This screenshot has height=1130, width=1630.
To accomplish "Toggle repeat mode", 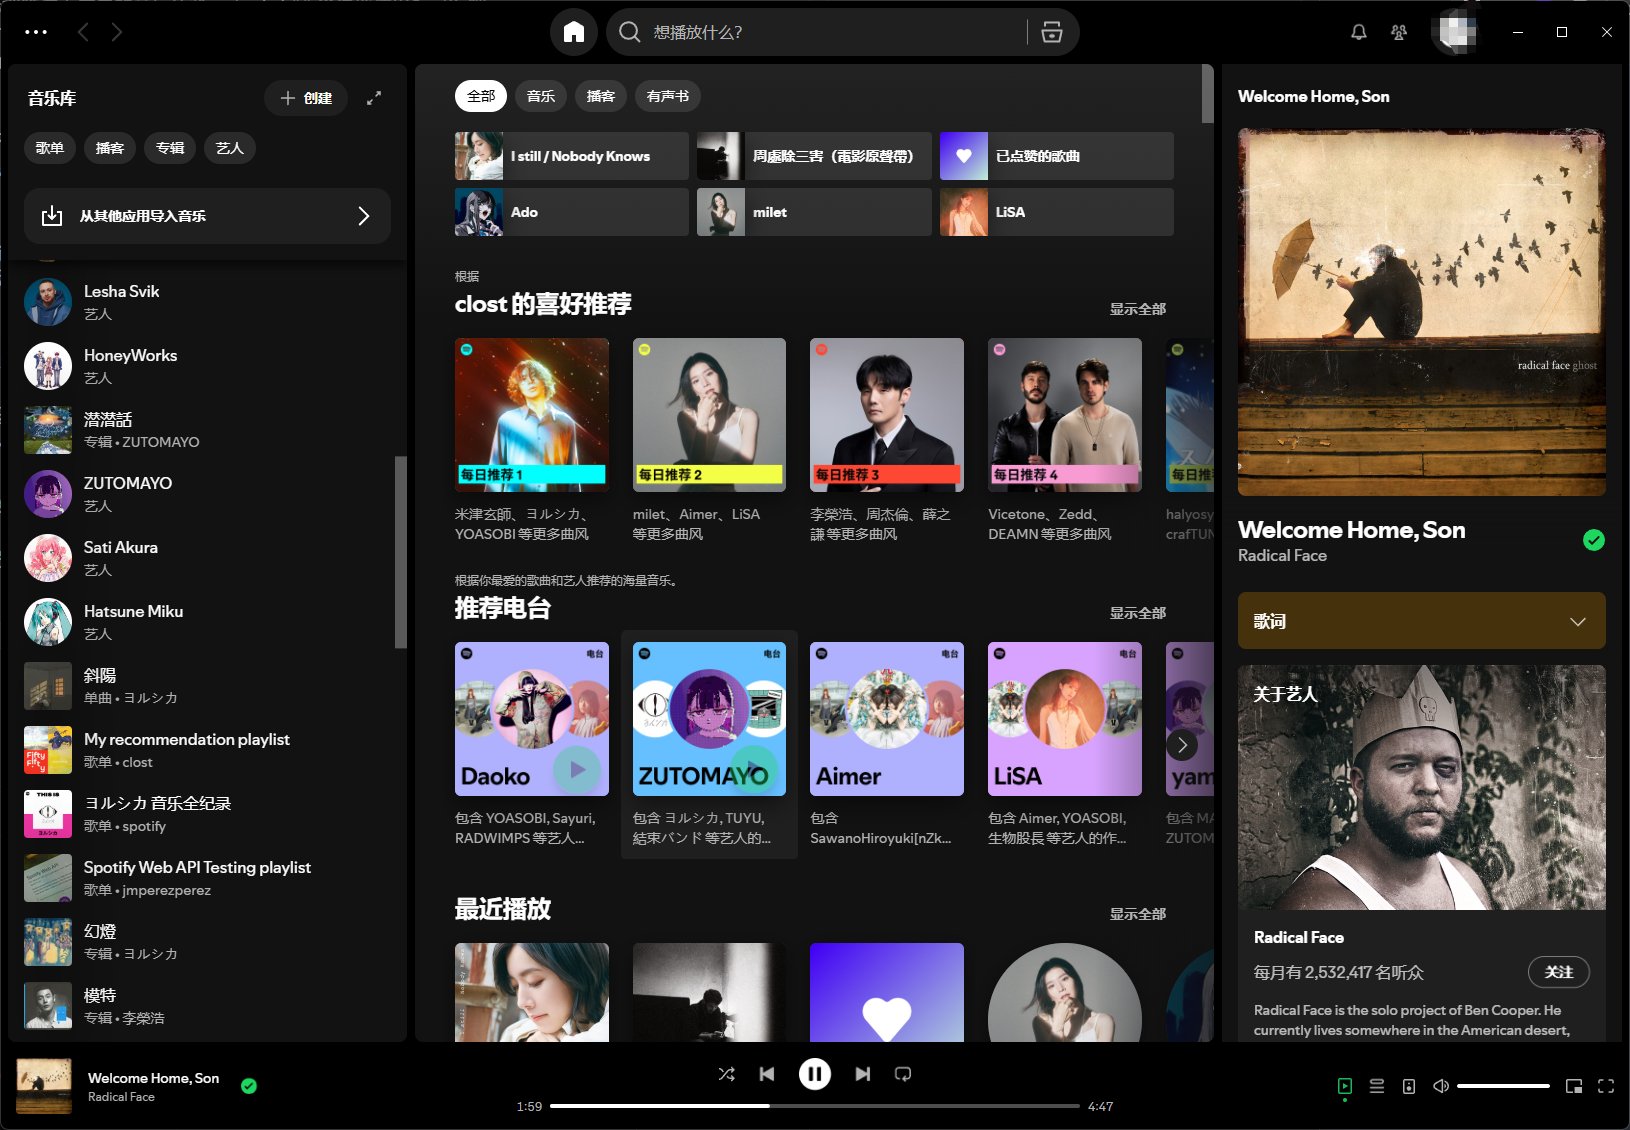I will (903, 1074).
